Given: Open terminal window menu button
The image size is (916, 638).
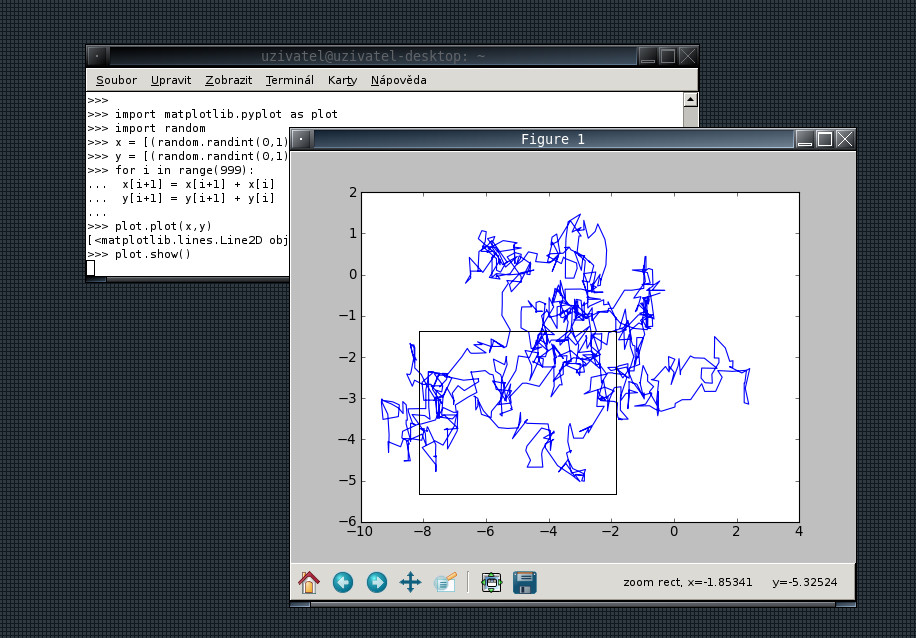Looking at the screenshot, I should click(97, 56).
